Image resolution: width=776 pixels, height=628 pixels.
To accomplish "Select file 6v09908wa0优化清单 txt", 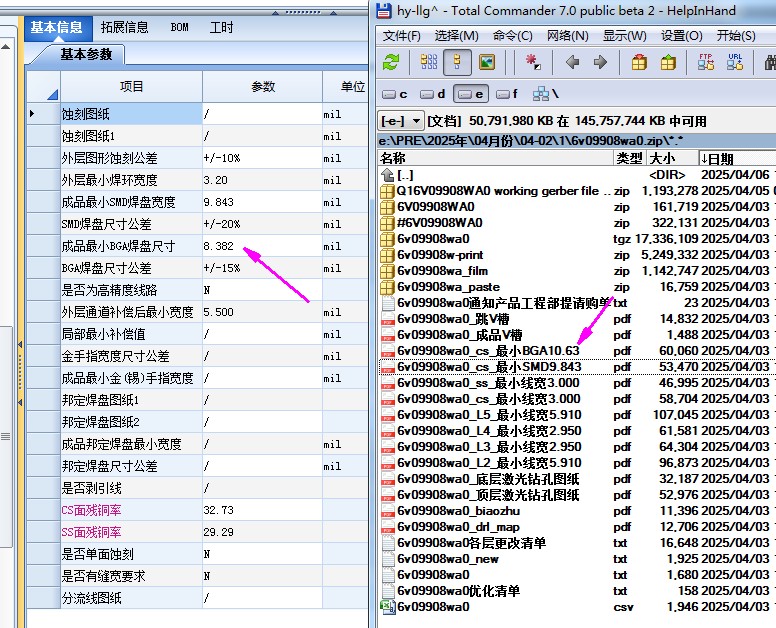I will pos(459,591).
